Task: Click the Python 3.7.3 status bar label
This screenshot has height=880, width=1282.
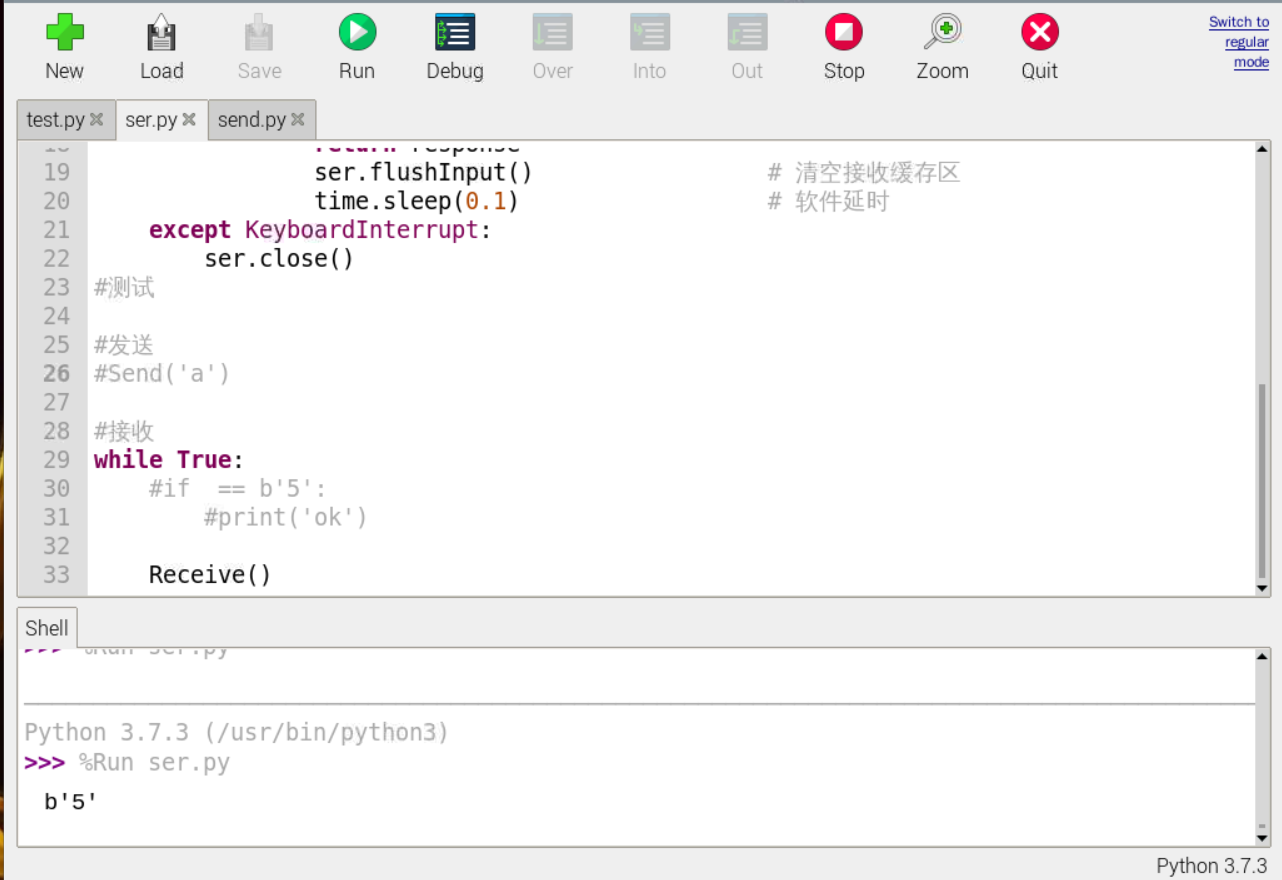Action: (x=1212, y=865)
